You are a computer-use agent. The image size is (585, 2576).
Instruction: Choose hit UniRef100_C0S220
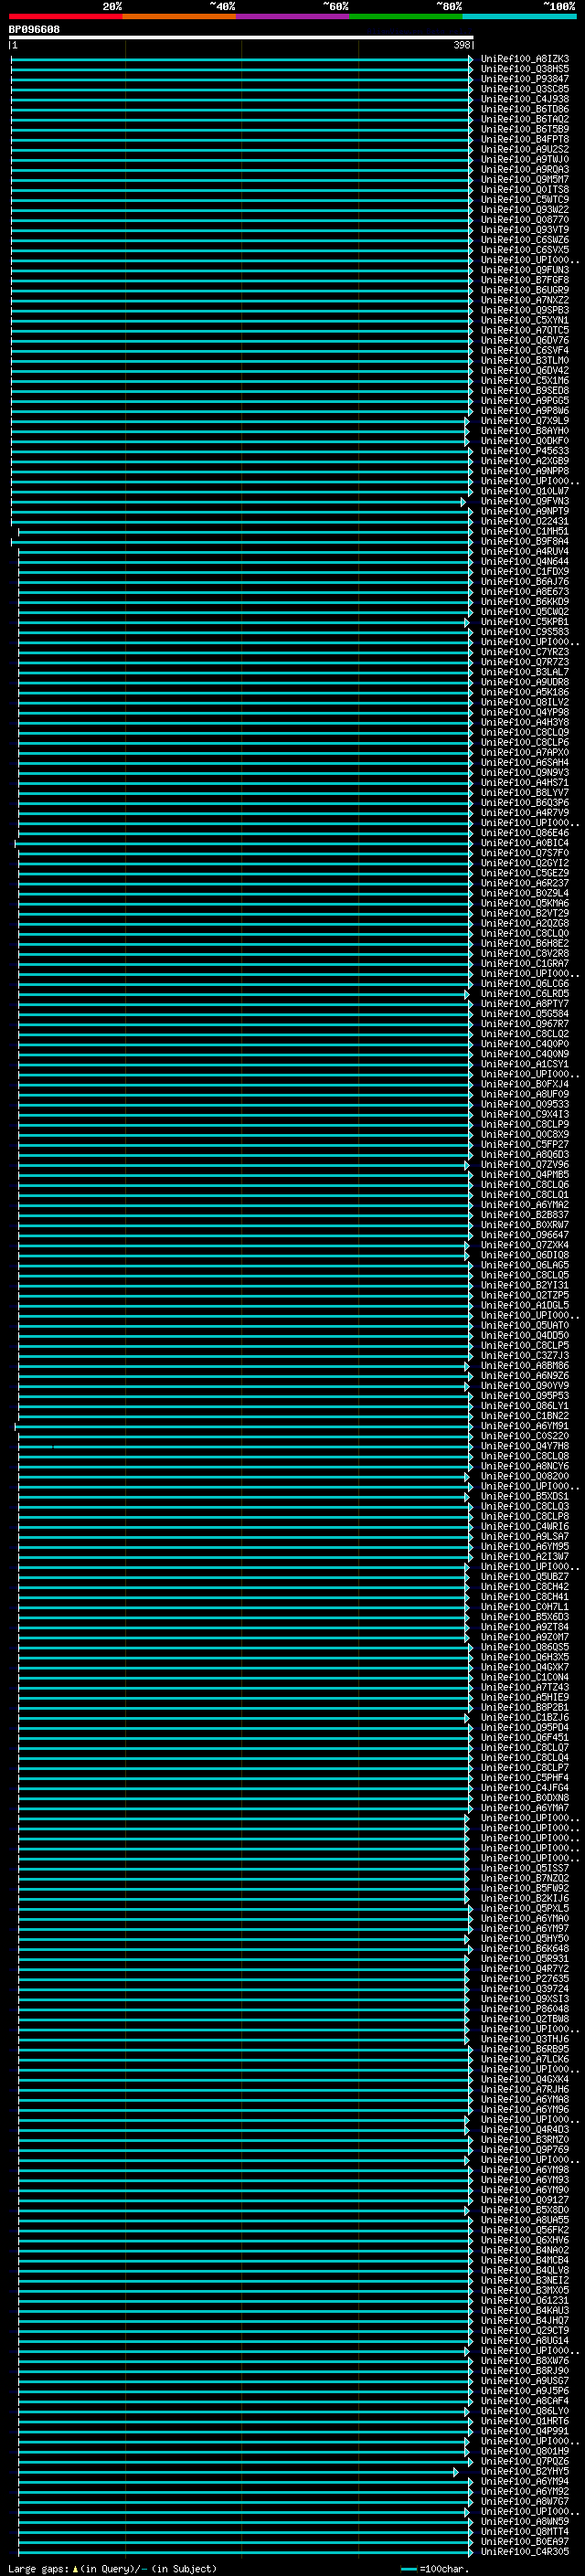[x=525, y=1436]
